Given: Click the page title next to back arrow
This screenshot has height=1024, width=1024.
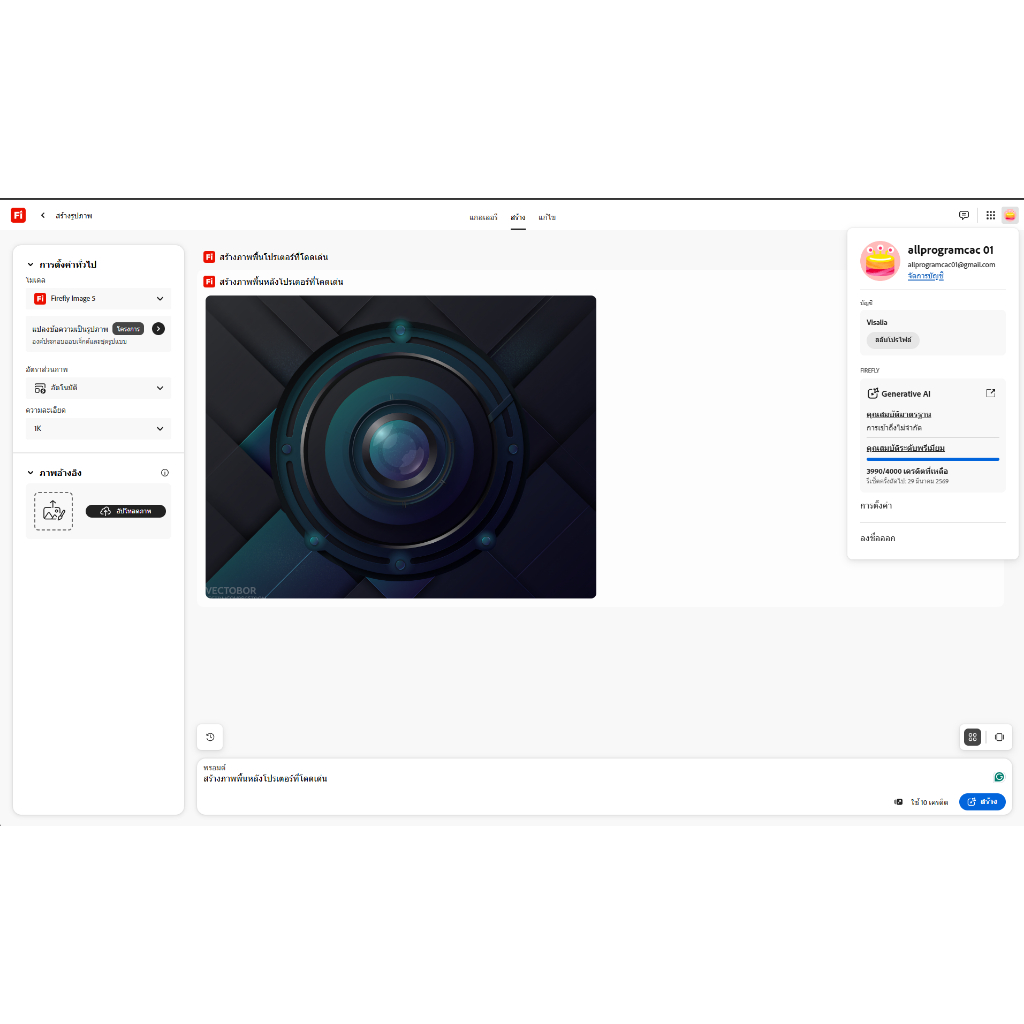Looking at the screenshot, I should [x=74, y=216].
